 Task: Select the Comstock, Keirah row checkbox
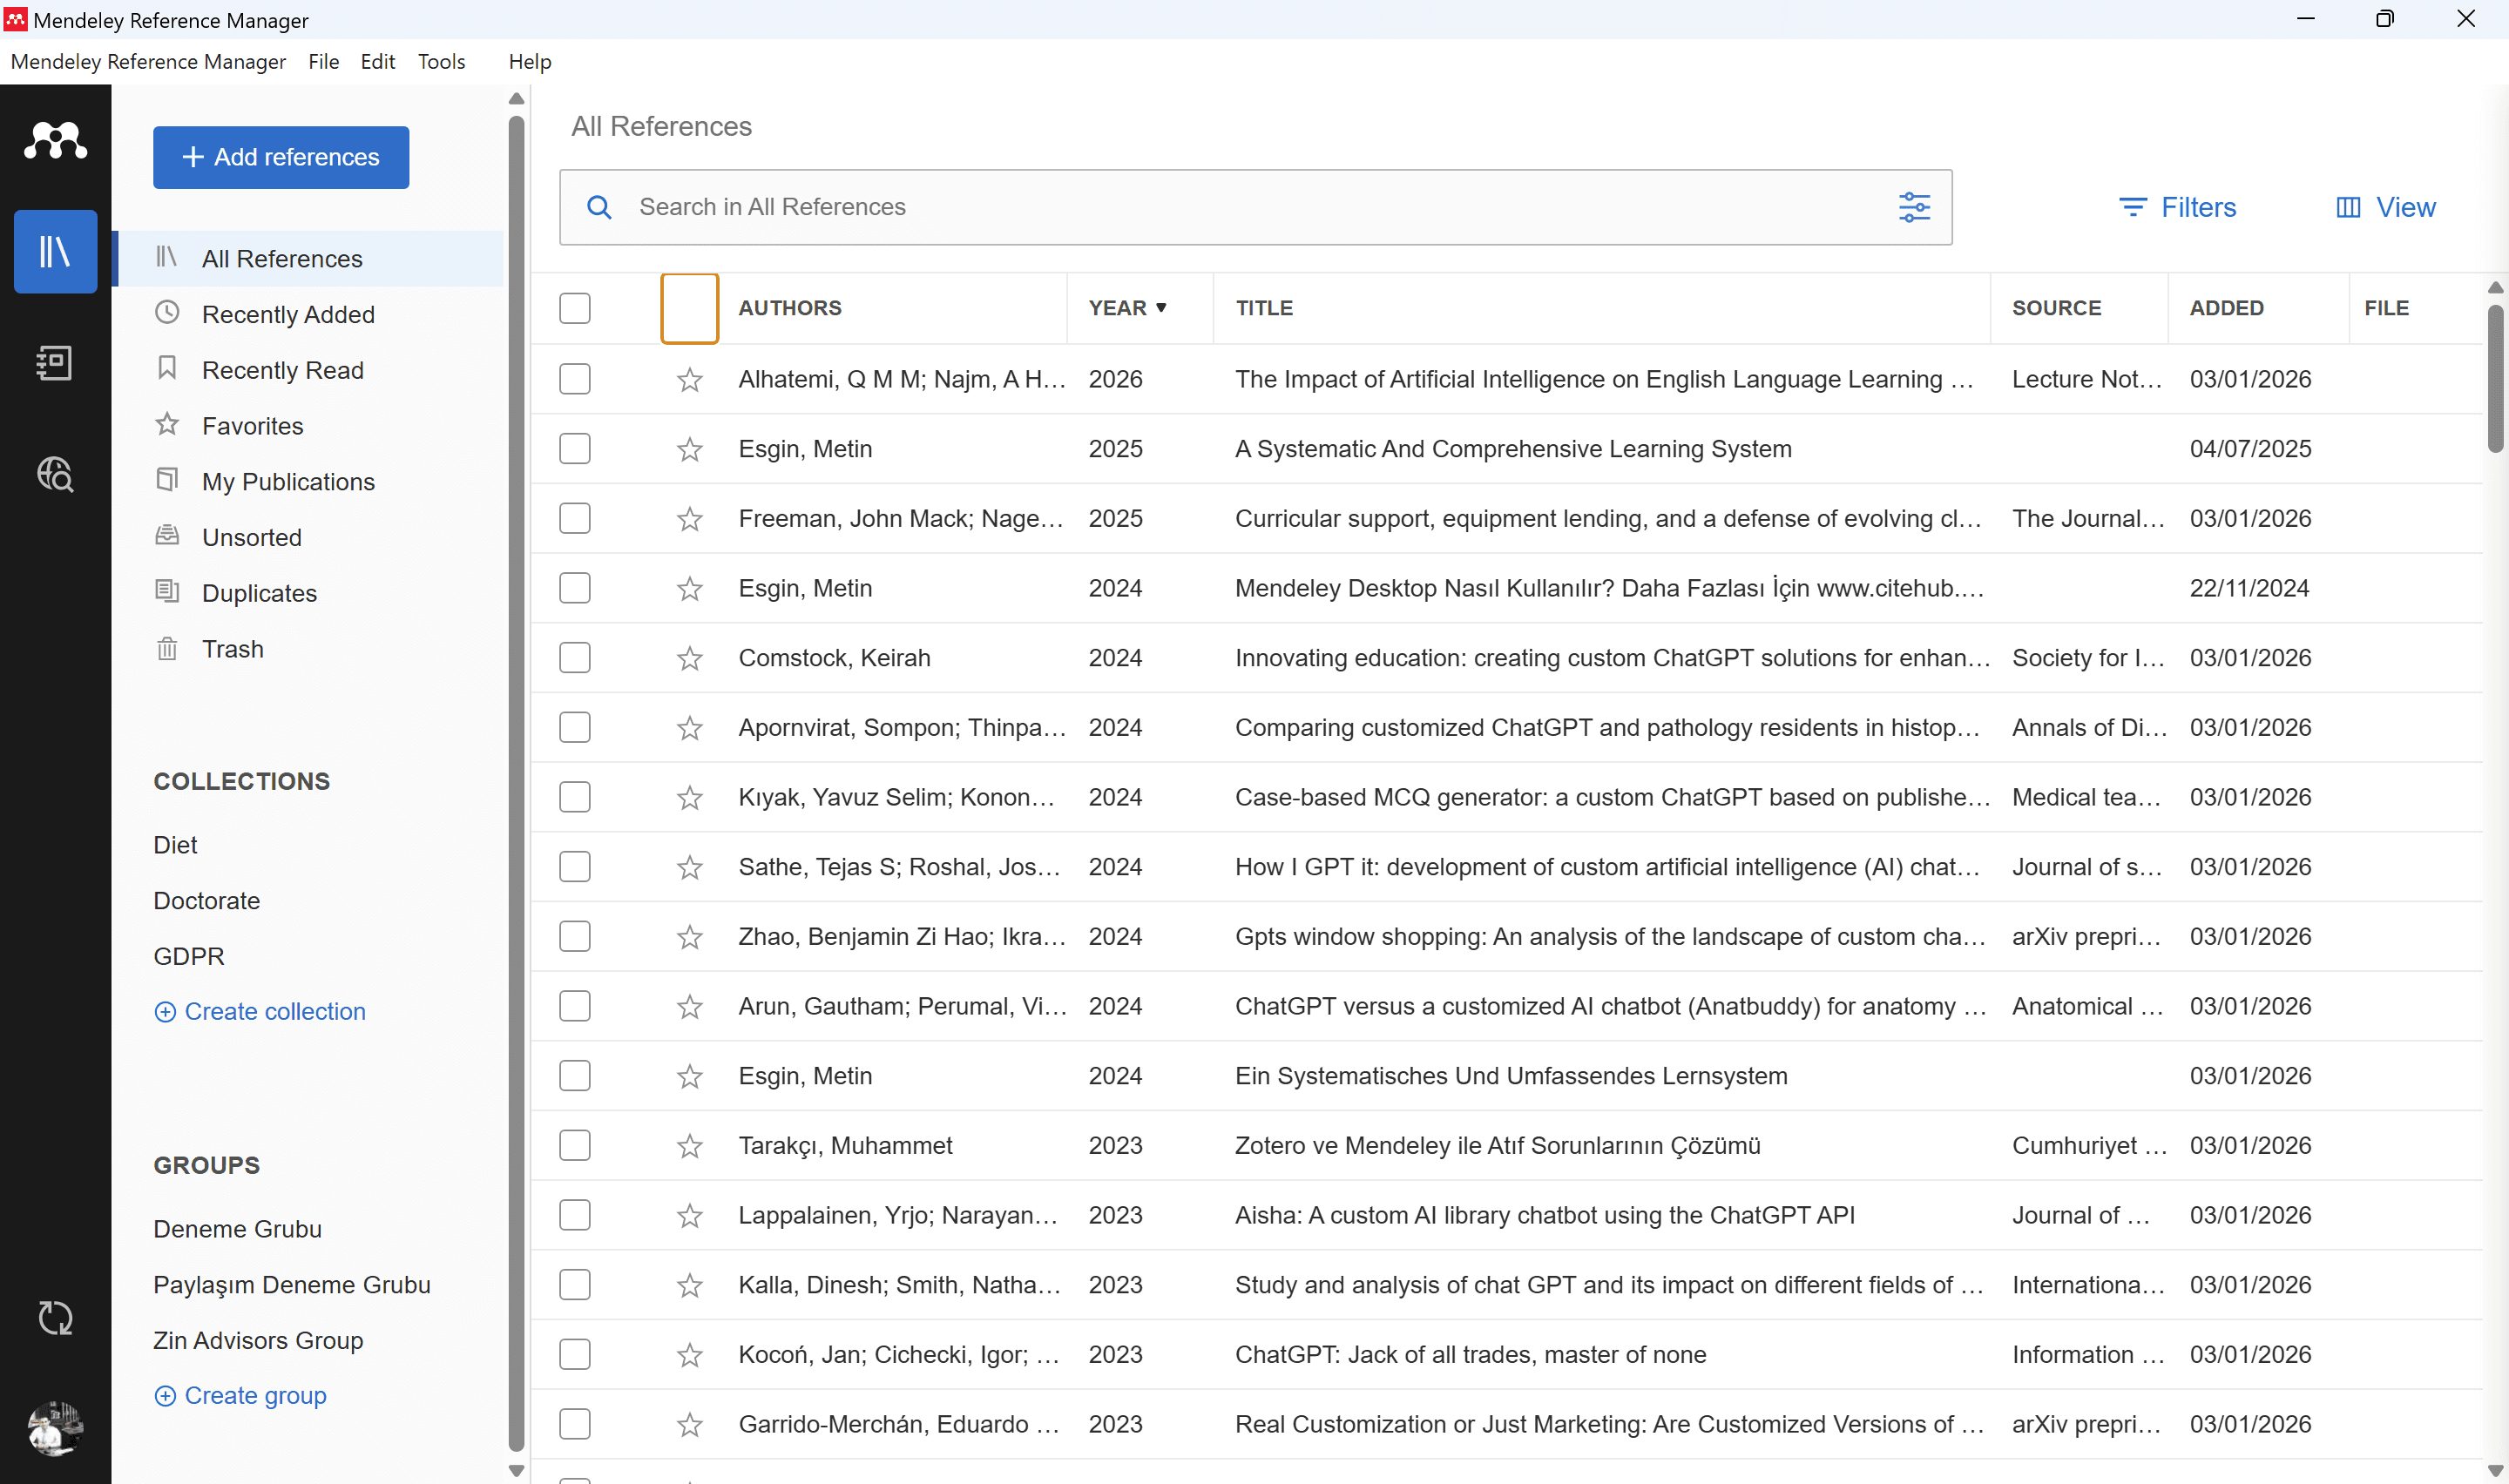(575, 658)
